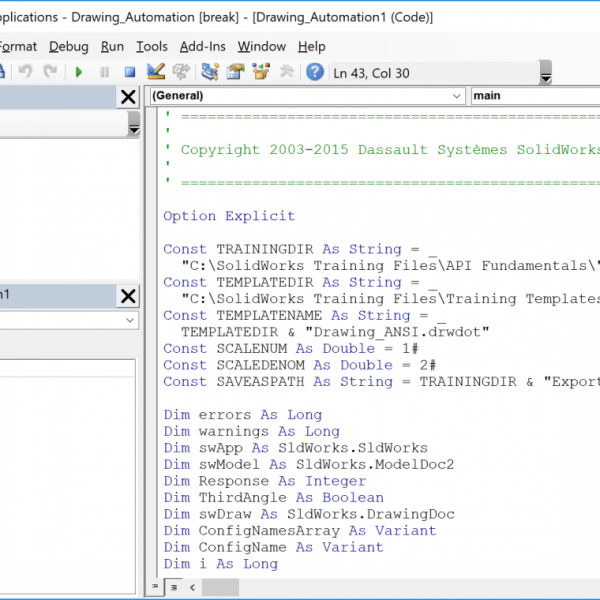Image resolution: width=600 pixels, height=600 pixels.
Task: Switch to Procedure View at bottom left
Action: point(155,587)
